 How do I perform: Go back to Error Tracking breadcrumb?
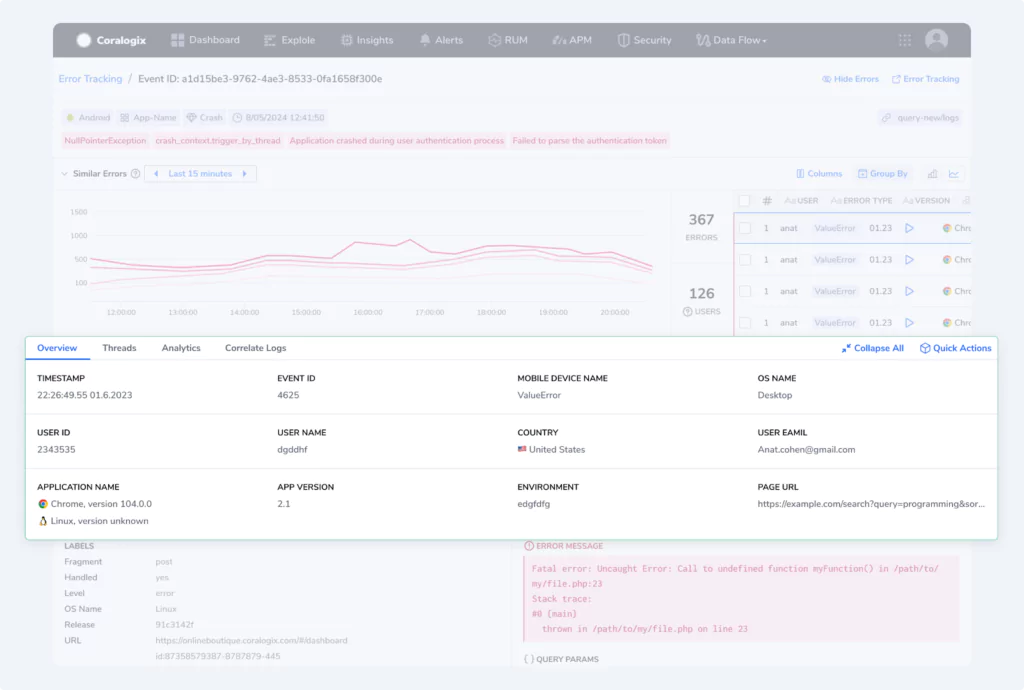tap(90, 79)
